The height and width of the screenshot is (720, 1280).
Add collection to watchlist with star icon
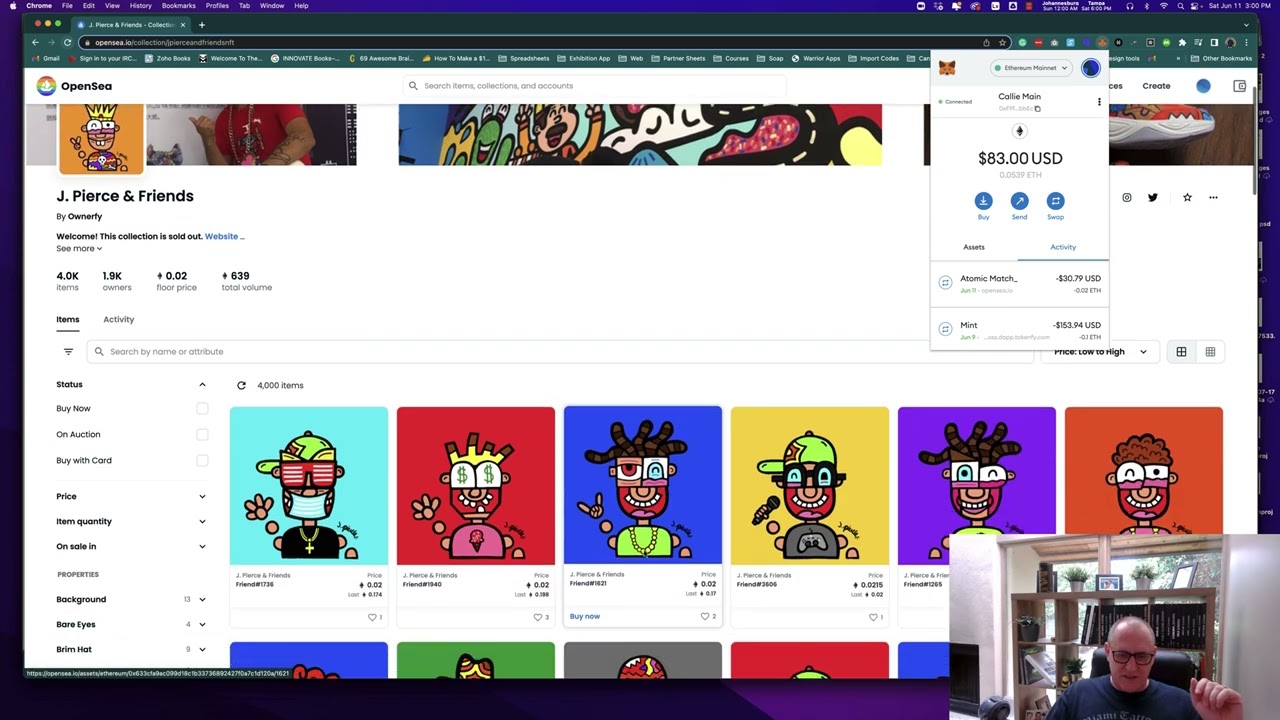pyautogui.click(x=1187, y=198)
